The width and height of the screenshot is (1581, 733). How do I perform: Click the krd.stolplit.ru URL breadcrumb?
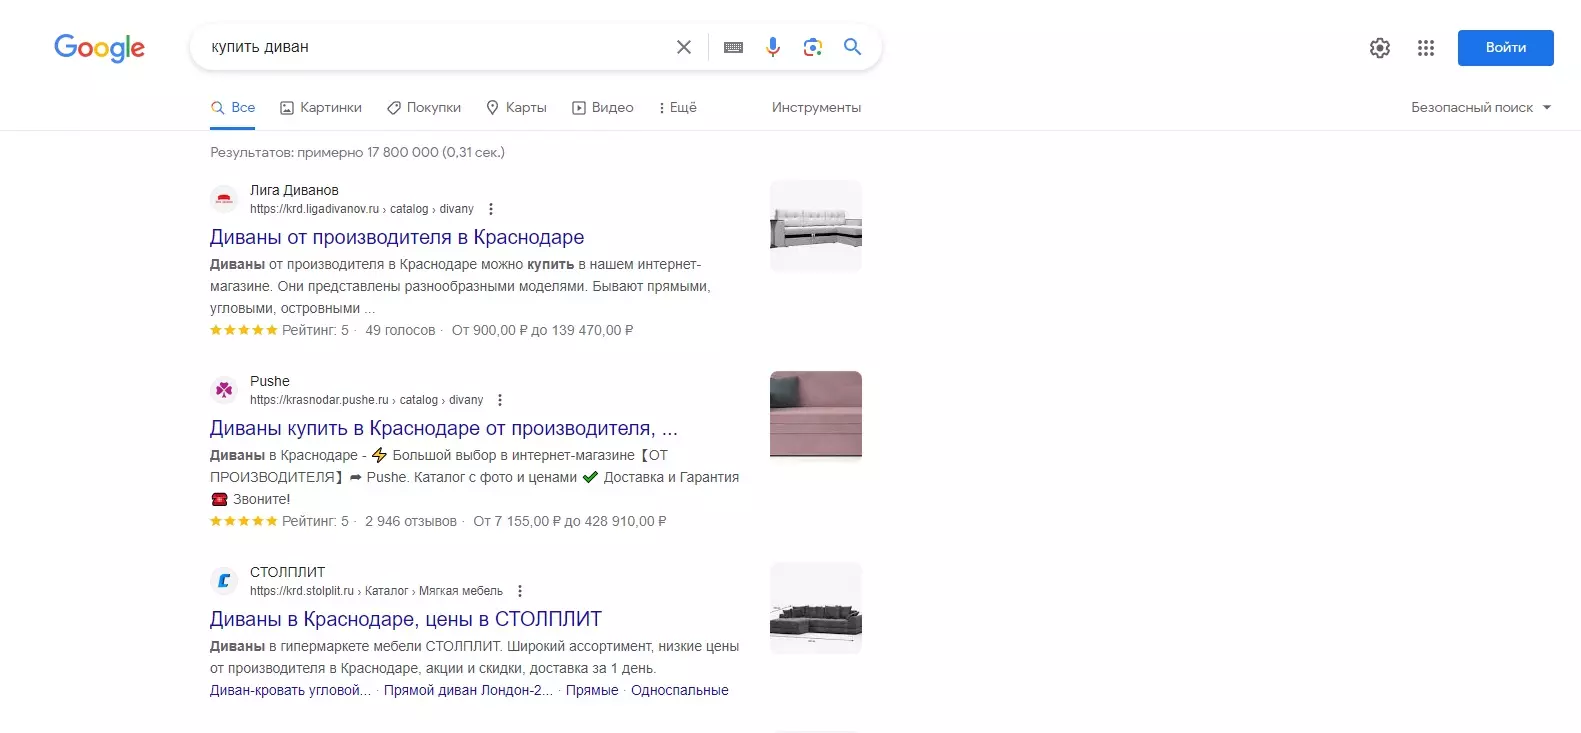pos(377,591)
